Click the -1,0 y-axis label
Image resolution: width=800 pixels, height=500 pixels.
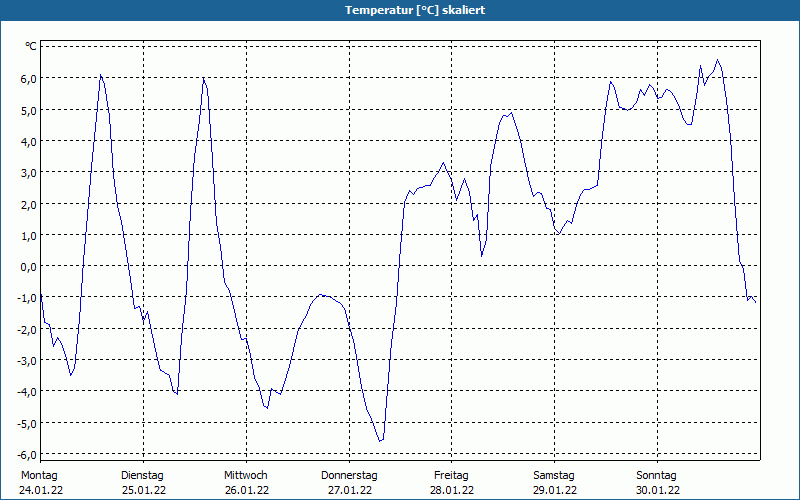click(27, 298)
